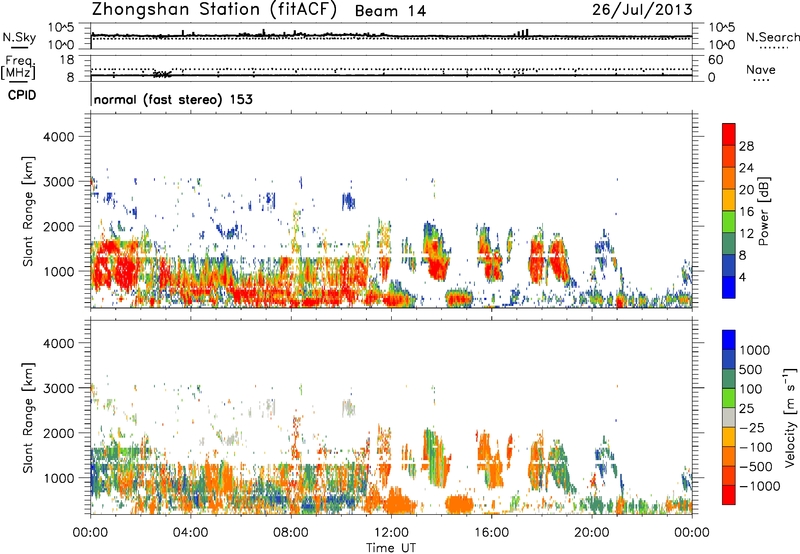The width and height of the screenshot is (800, 554).
Task: Click the '08:00' time axis tick label
Action: (x=291, y=533)
